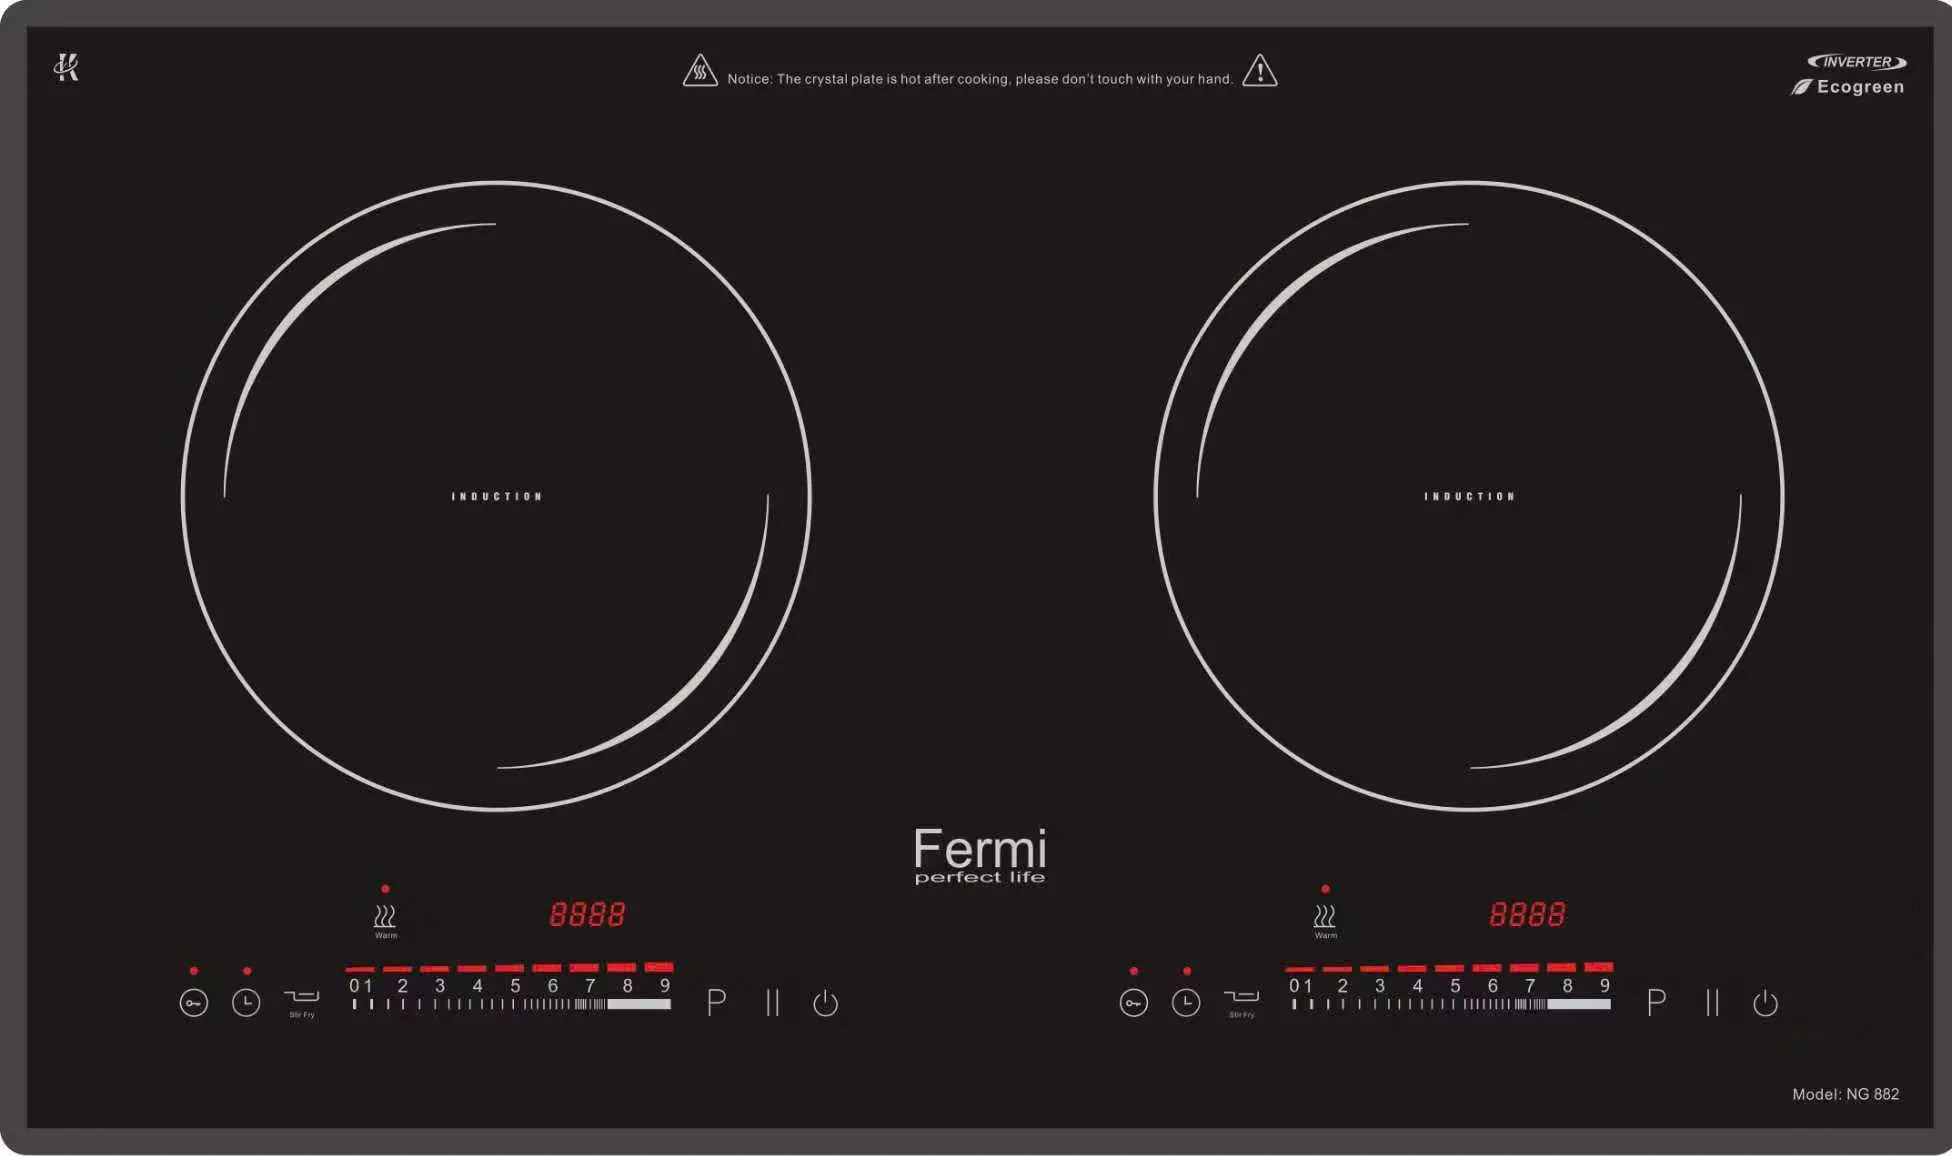Click the right burner's 8888 display
The image size is (1952, 1156).
[1527, 914]
